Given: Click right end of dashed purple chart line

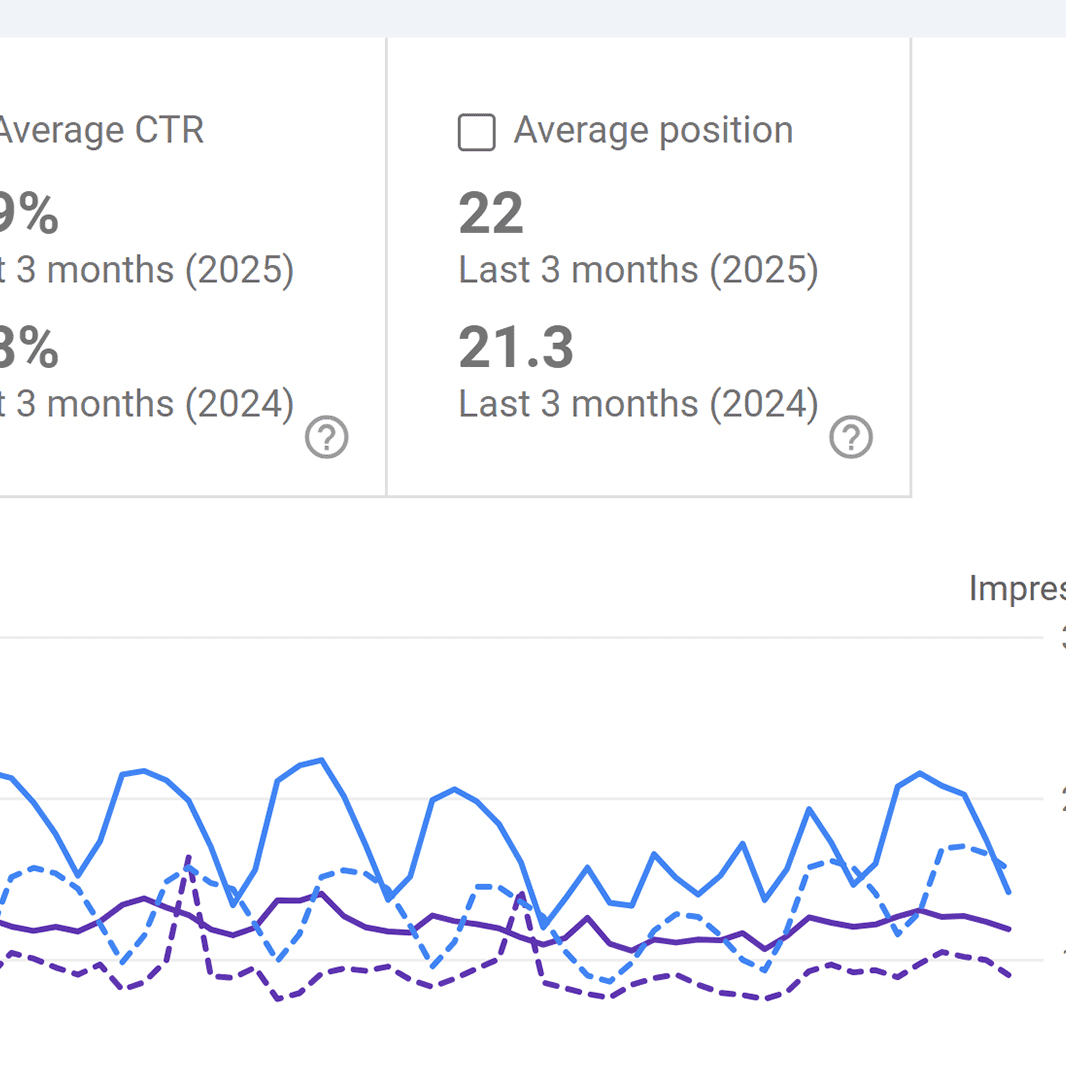Looking at the screenshot, I should (x=1008, y=974).
